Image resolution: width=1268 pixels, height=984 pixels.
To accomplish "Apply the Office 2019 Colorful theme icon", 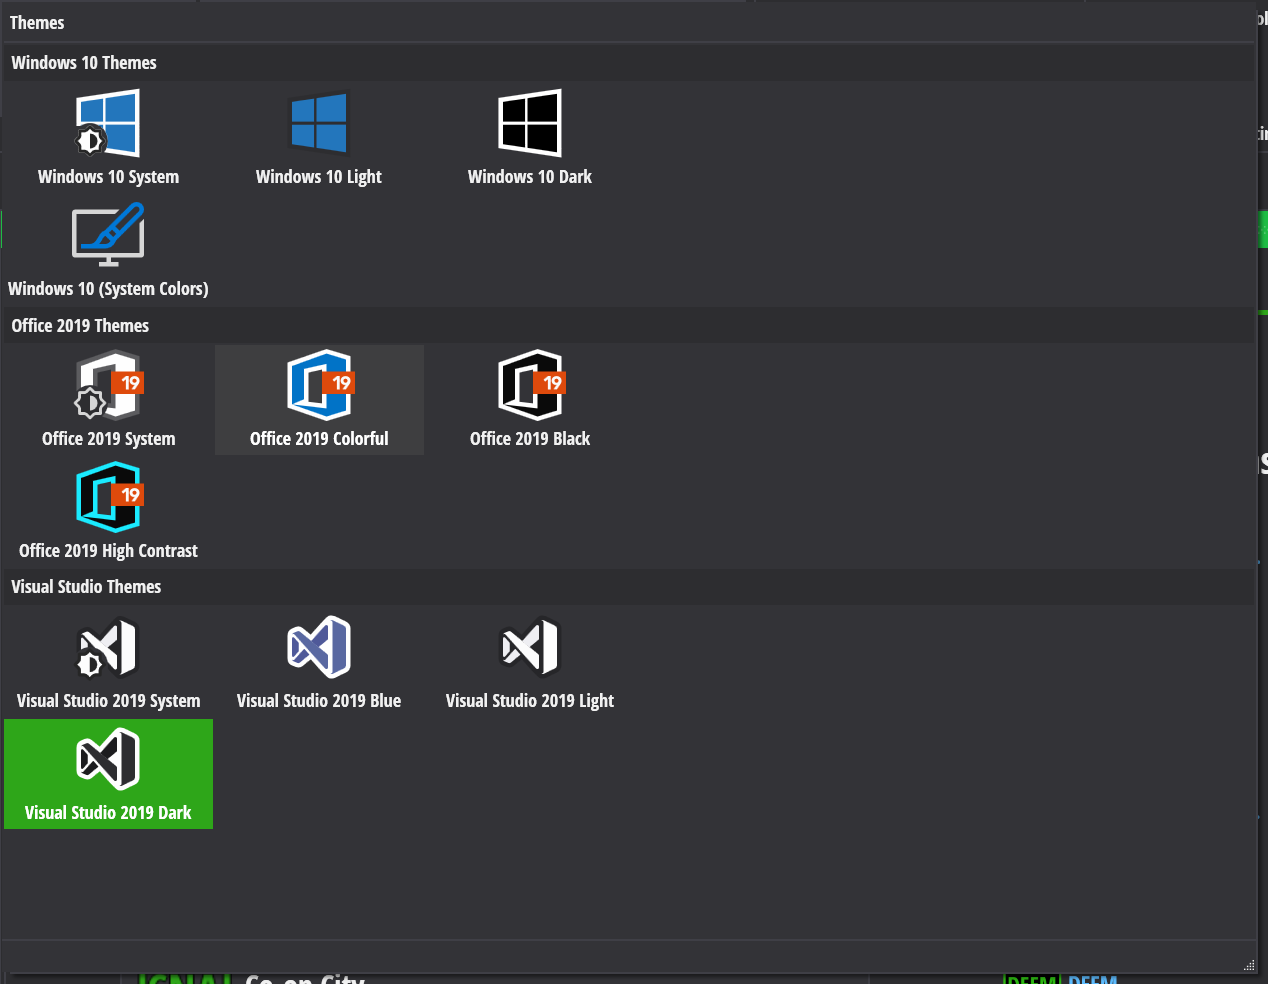I will tap(319, 385).
